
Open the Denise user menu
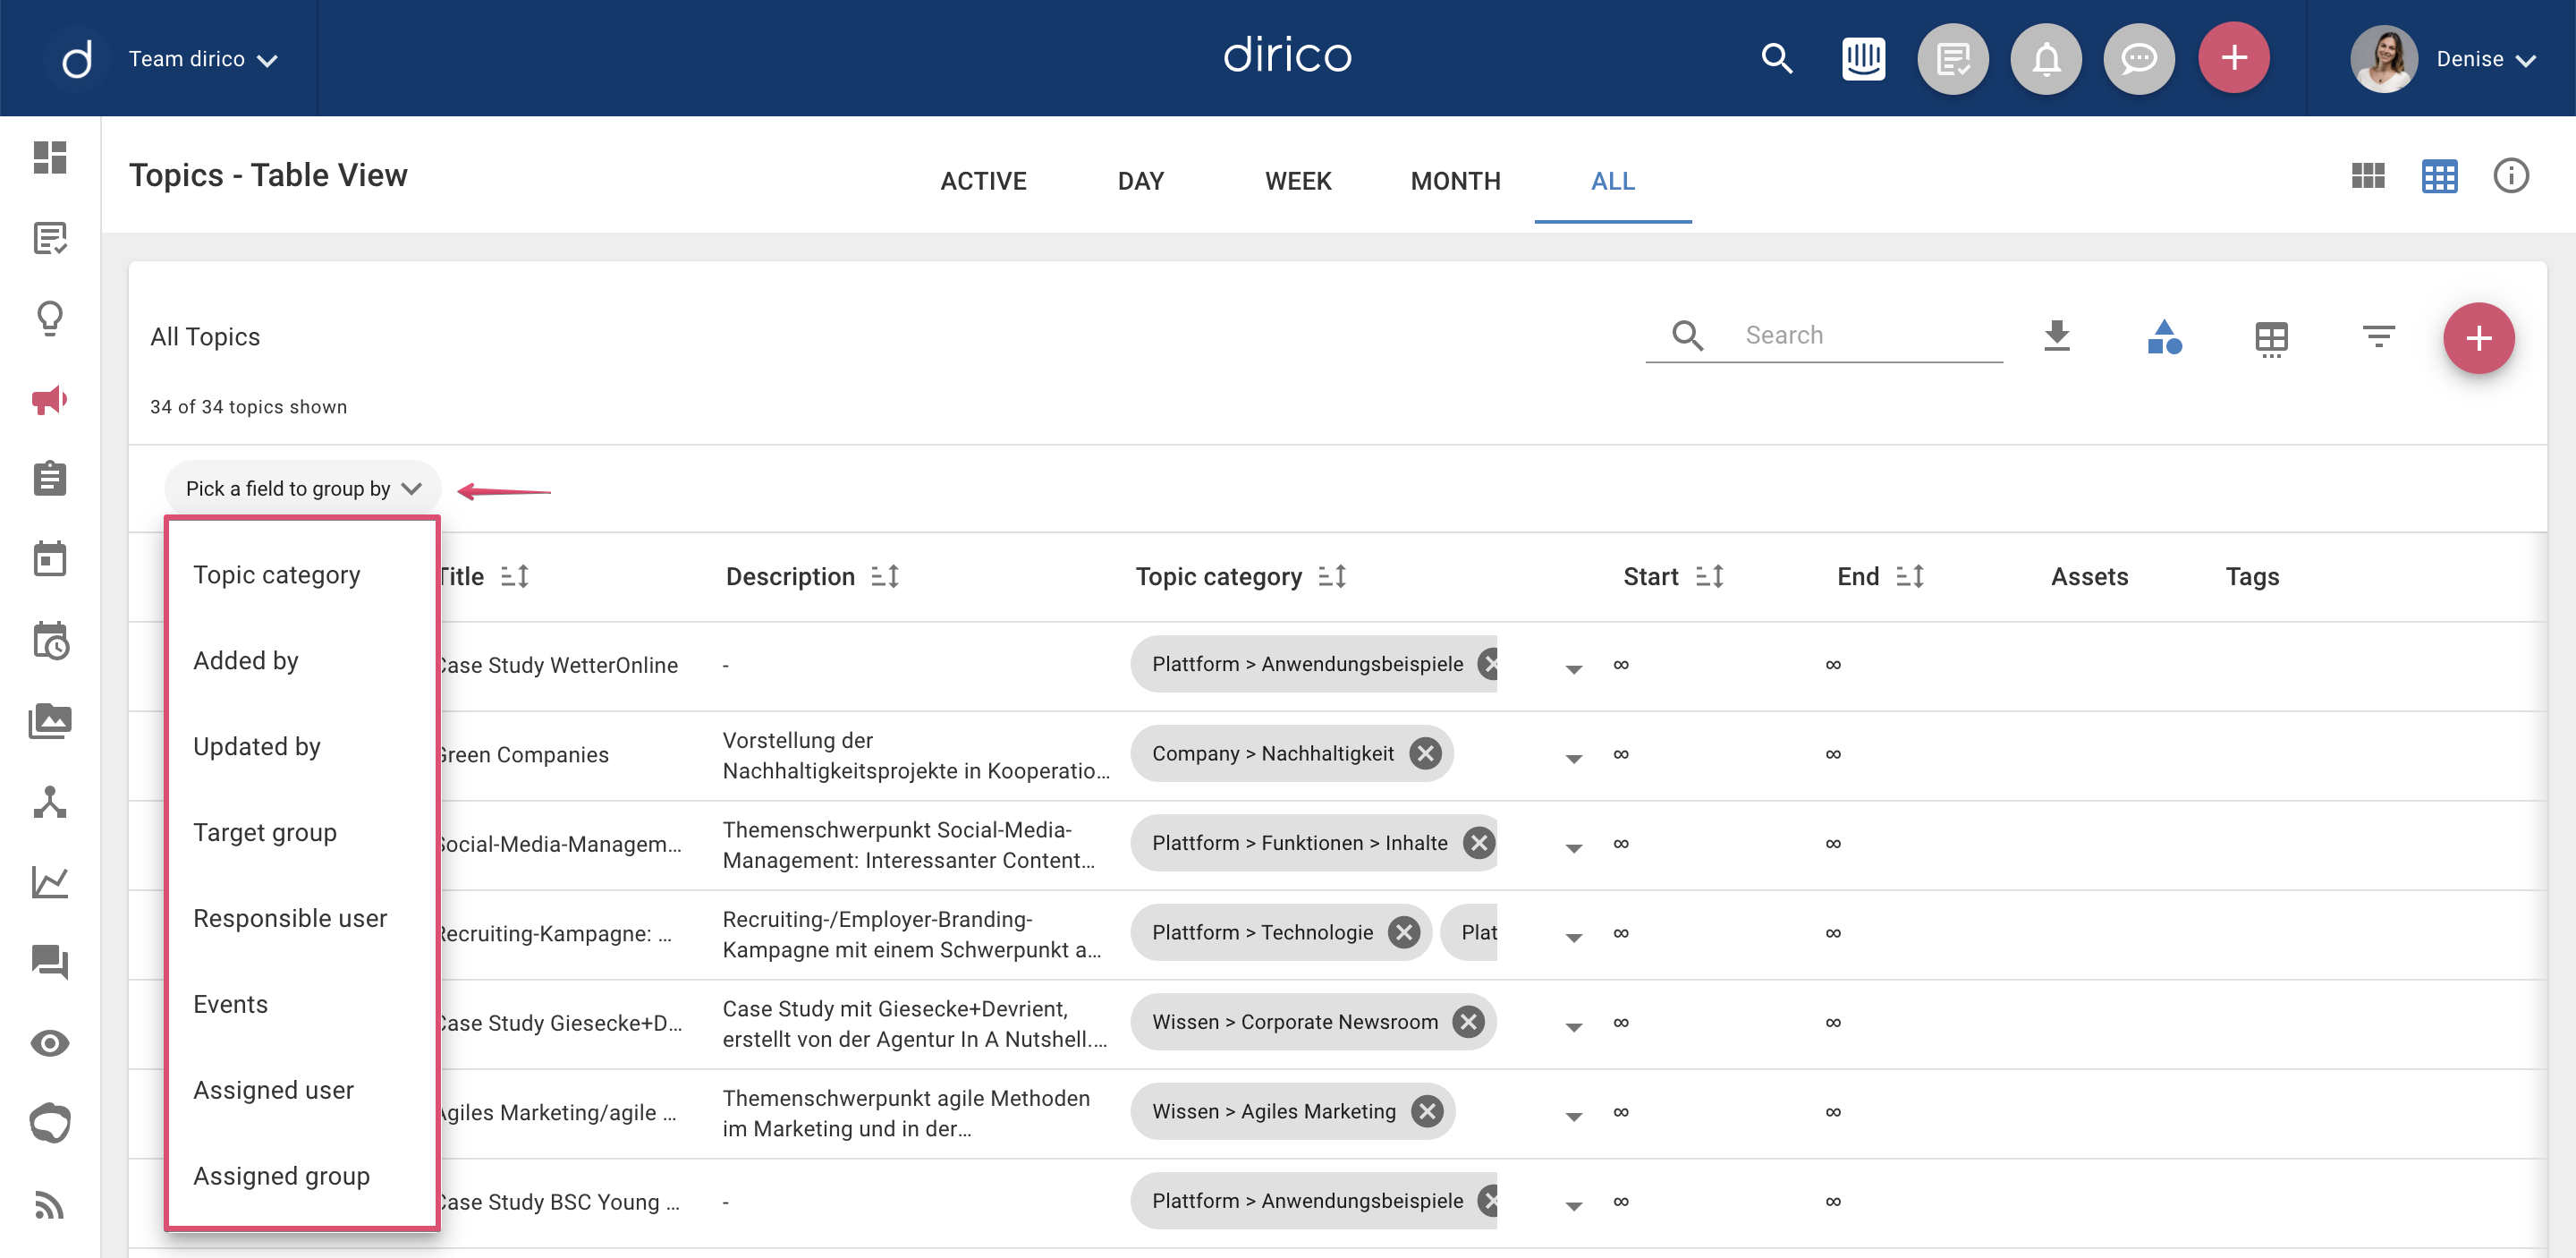[2444, 59]
